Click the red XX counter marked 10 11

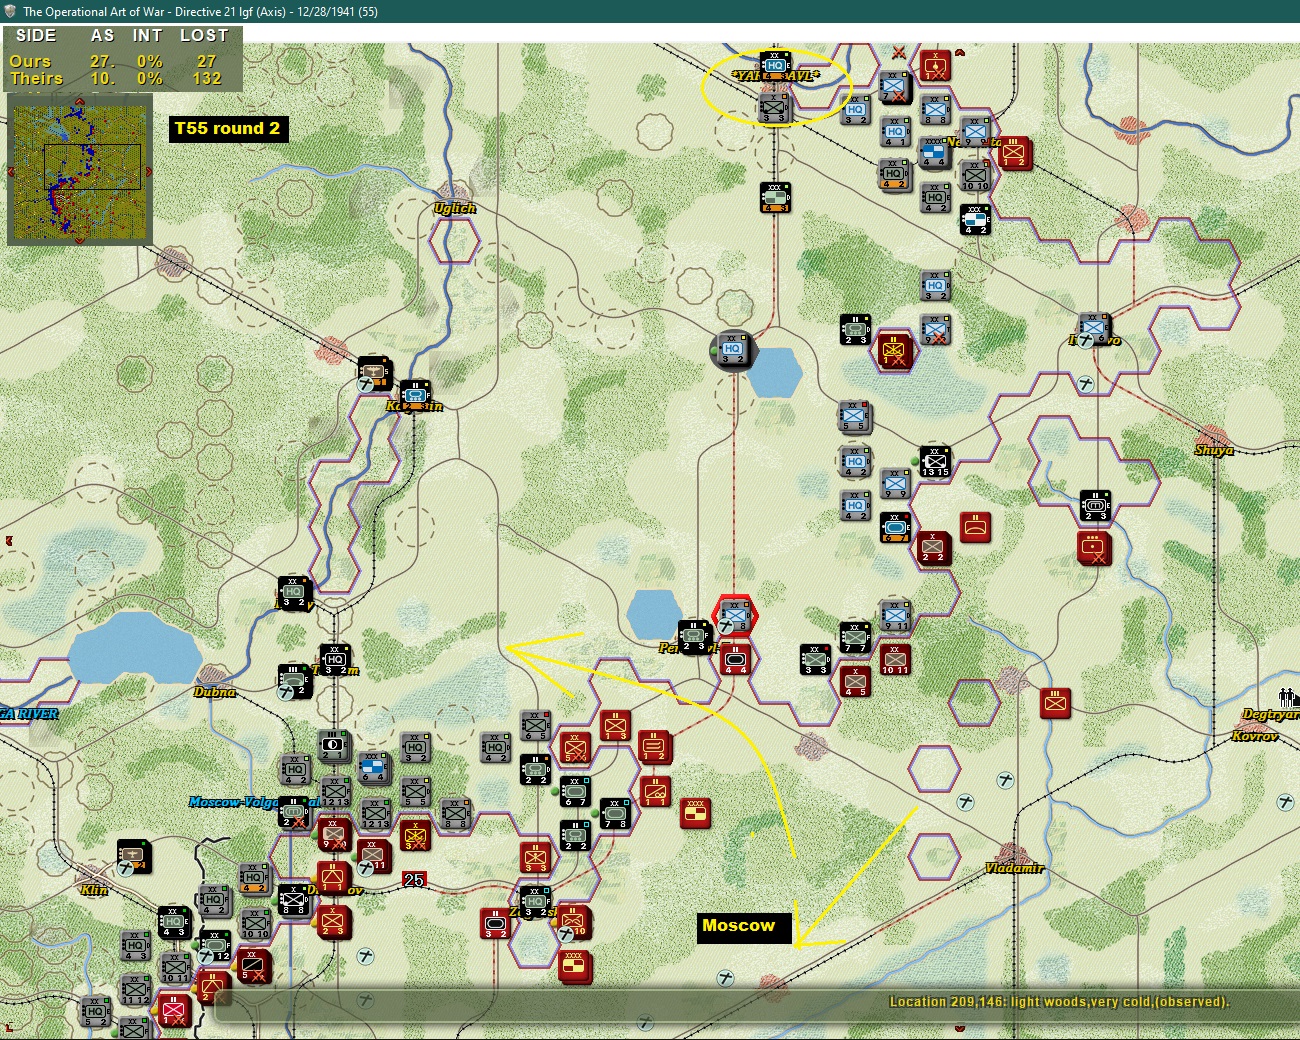pyautogui.click(x=895, y=659)
